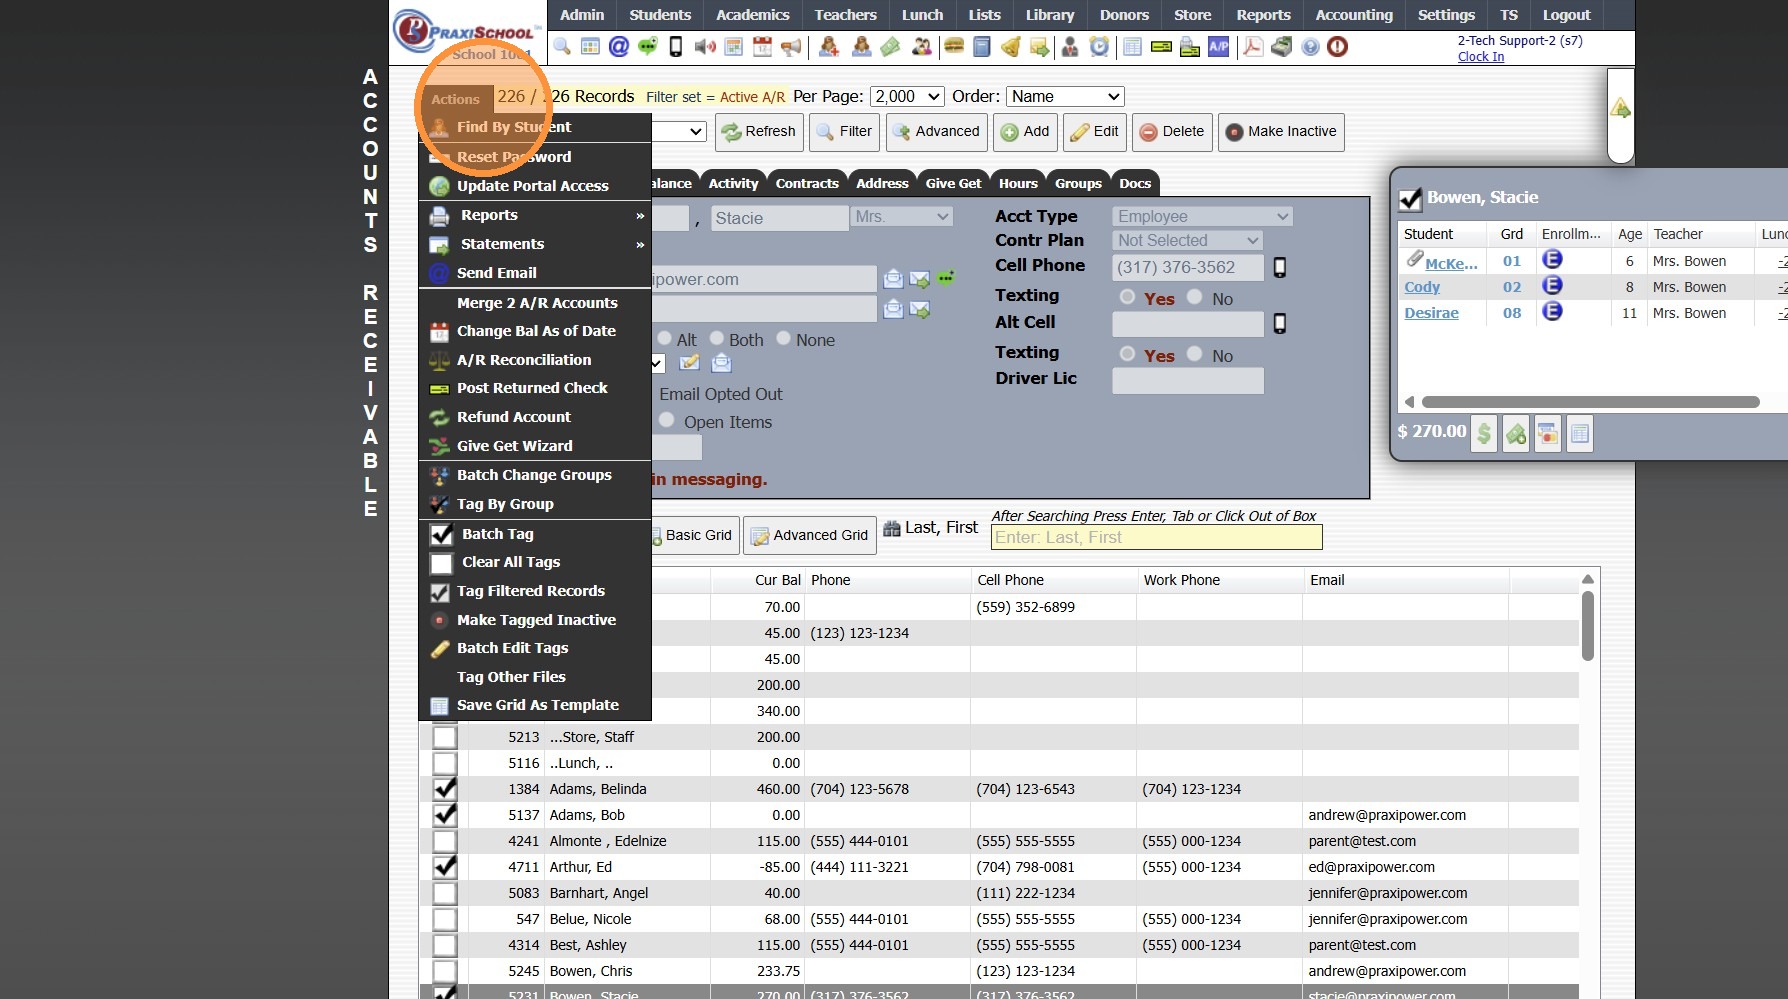Expand the Order dropdown showing Name
1788x999 pixels.
tap(1064, 96)
